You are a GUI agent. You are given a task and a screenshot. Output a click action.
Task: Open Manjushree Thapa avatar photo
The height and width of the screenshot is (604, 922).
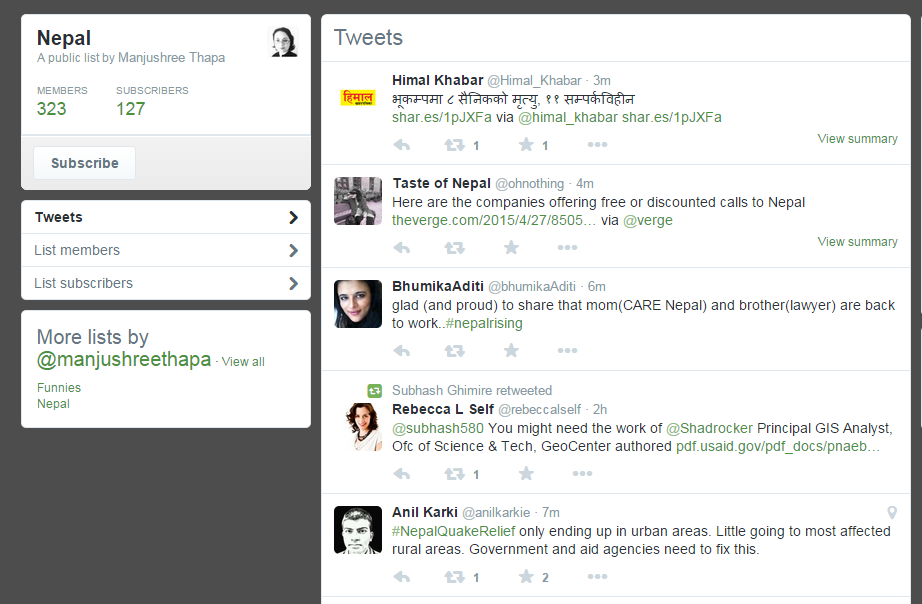click(x=283, y=42)
